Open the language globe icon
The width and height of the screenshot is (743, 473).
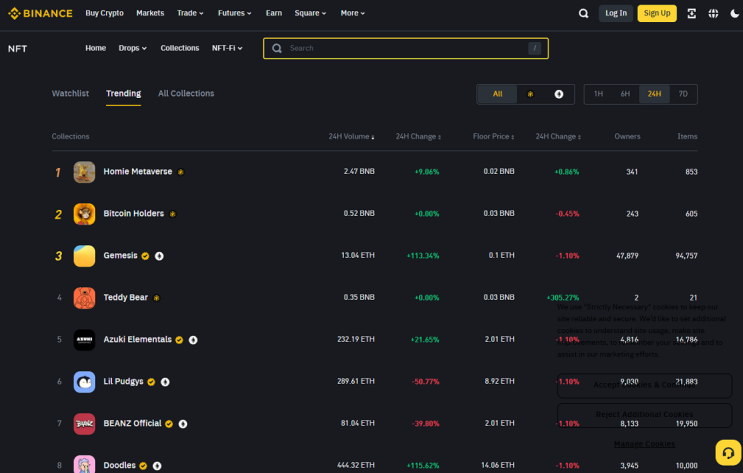coord(713,13)
